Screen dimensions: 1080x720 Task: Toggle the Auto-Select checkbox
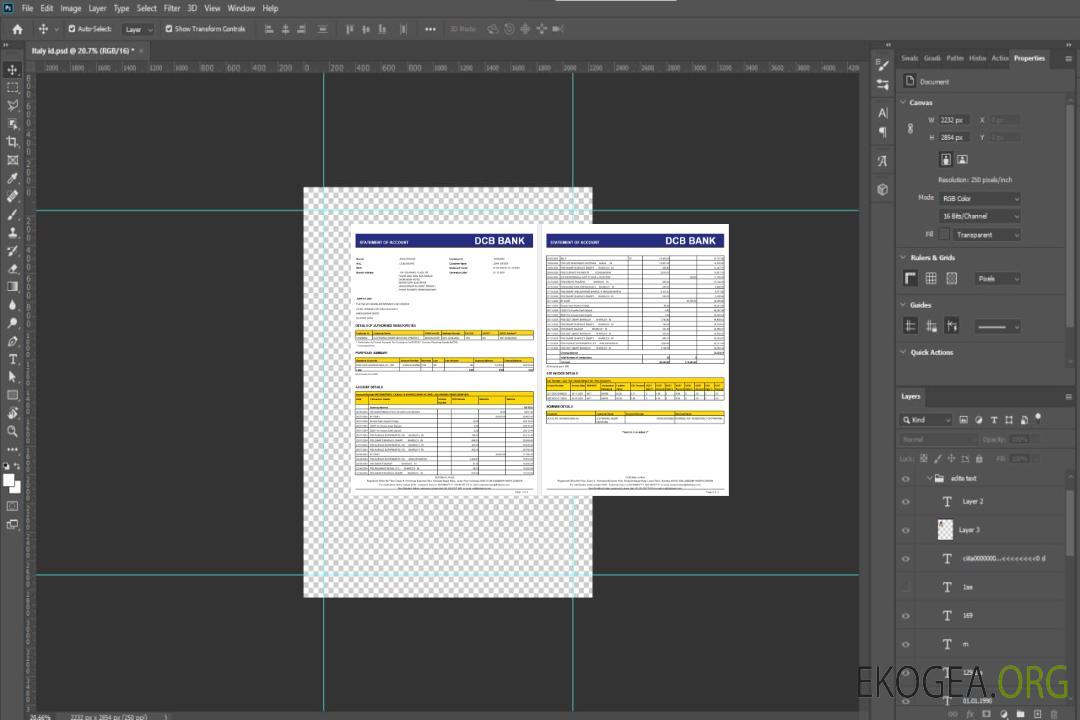(x=72, y=29)
